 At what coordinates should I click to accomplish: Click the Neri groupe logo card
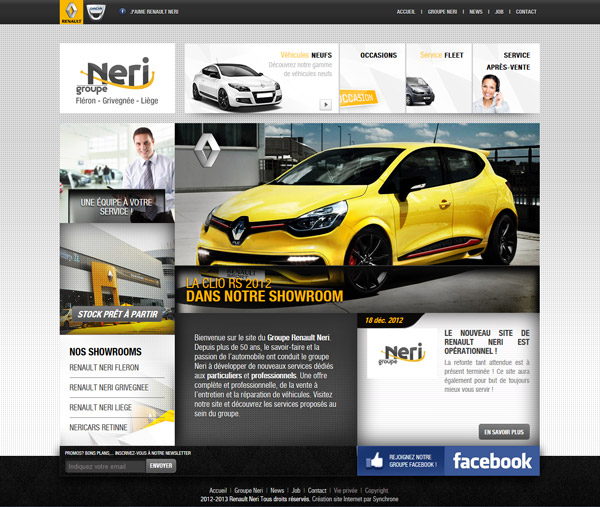pos(117,78)
